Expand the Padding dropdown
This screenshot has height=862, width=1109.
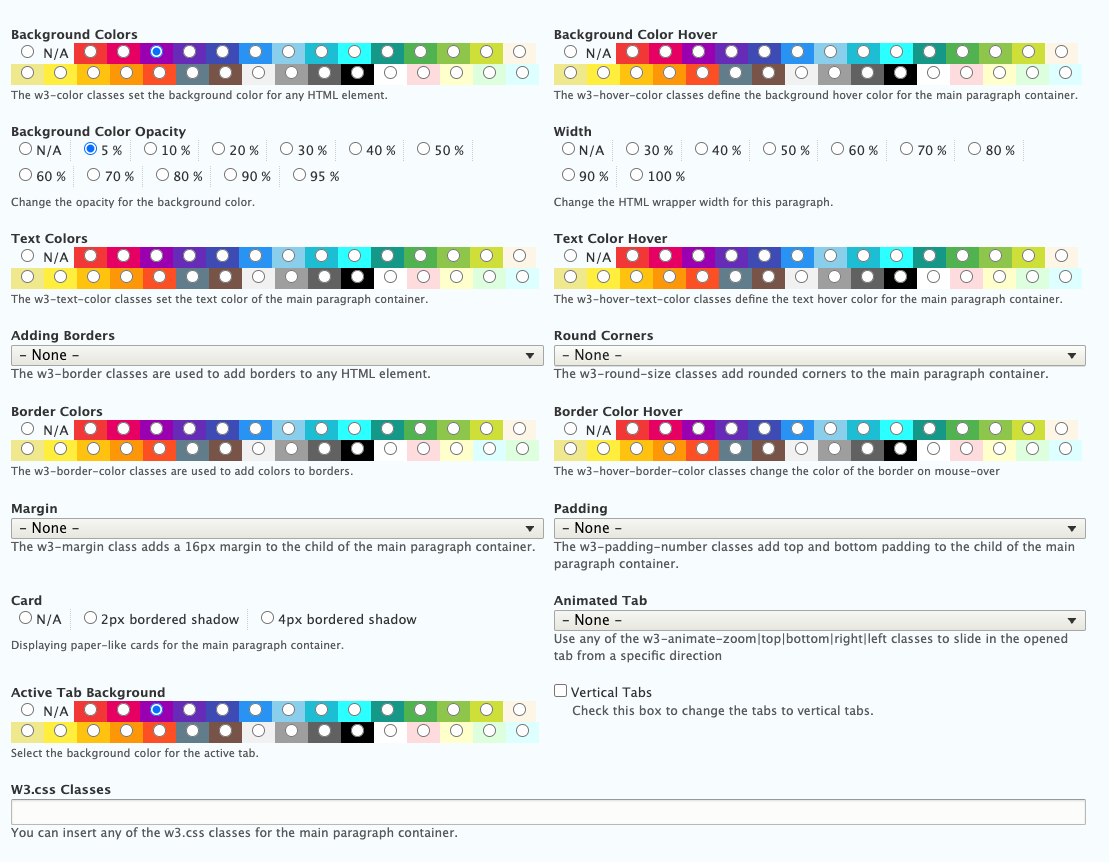pyautogui.click(x=820, y=528)
